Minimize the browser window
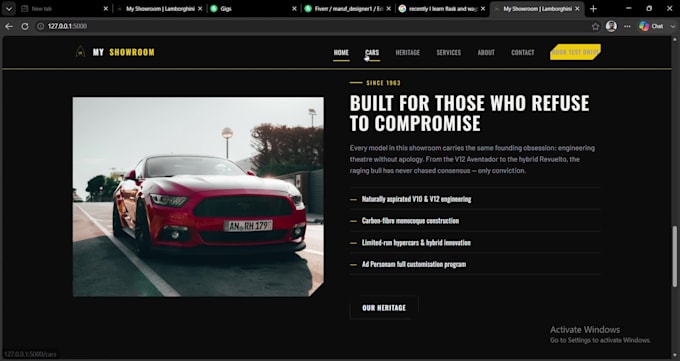The width and height of the screenshot is (680, 361). (x=628, y=8)
